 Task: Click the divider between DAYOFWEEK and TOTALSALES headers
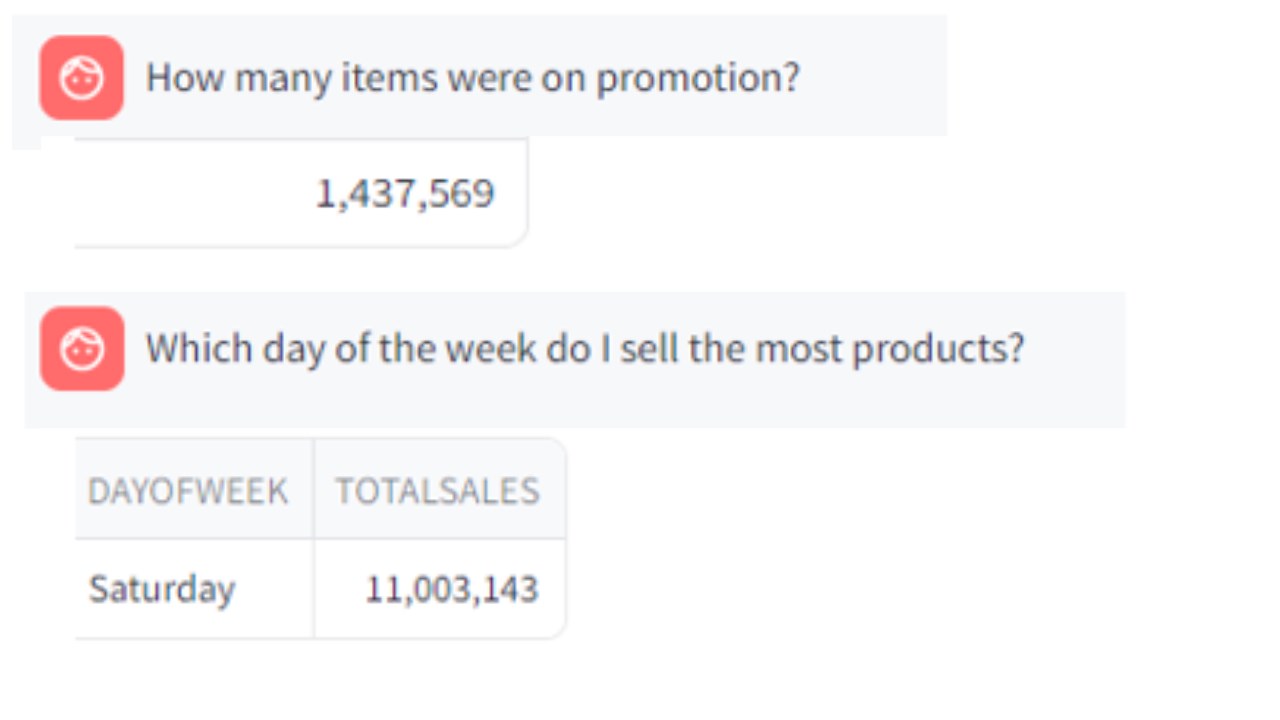tap(314, 491)
